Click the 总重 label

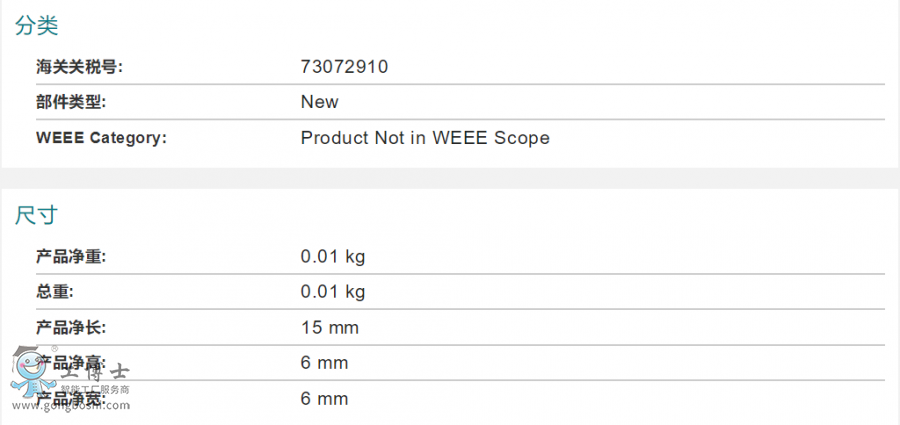[55, 292]
